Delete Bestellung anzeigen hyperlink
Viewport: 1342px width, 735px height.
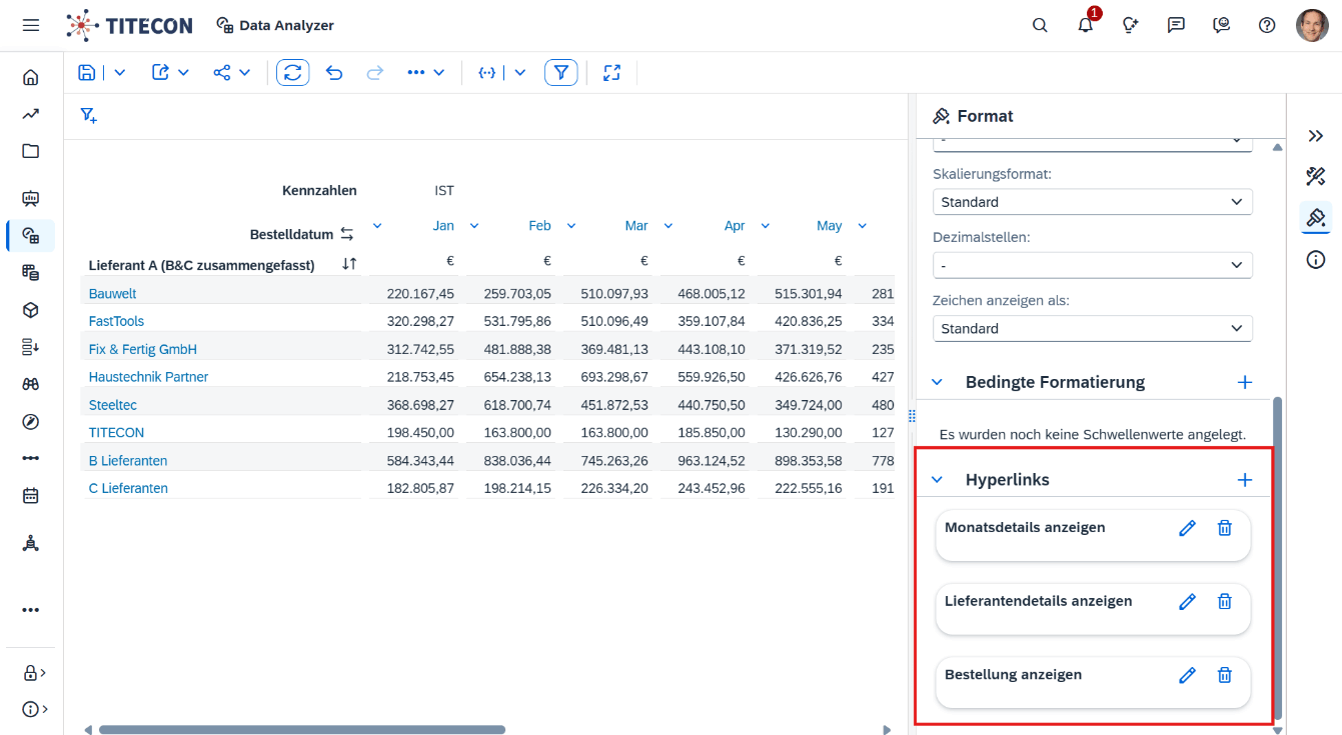coord(1224,675)
